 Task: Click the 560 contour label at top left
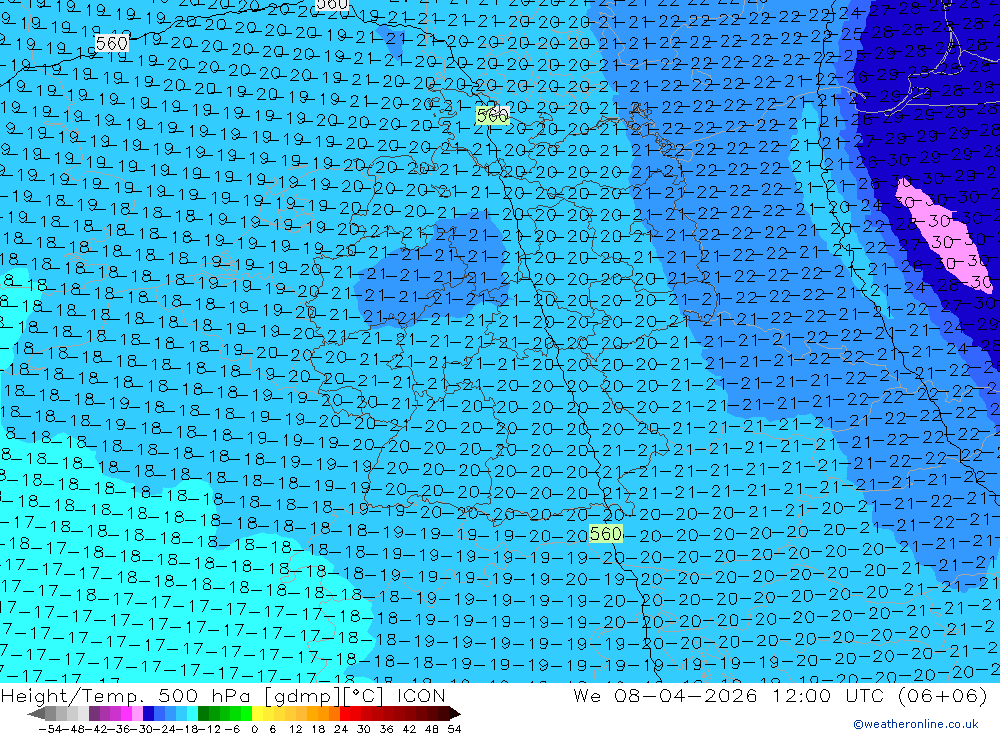112,43
